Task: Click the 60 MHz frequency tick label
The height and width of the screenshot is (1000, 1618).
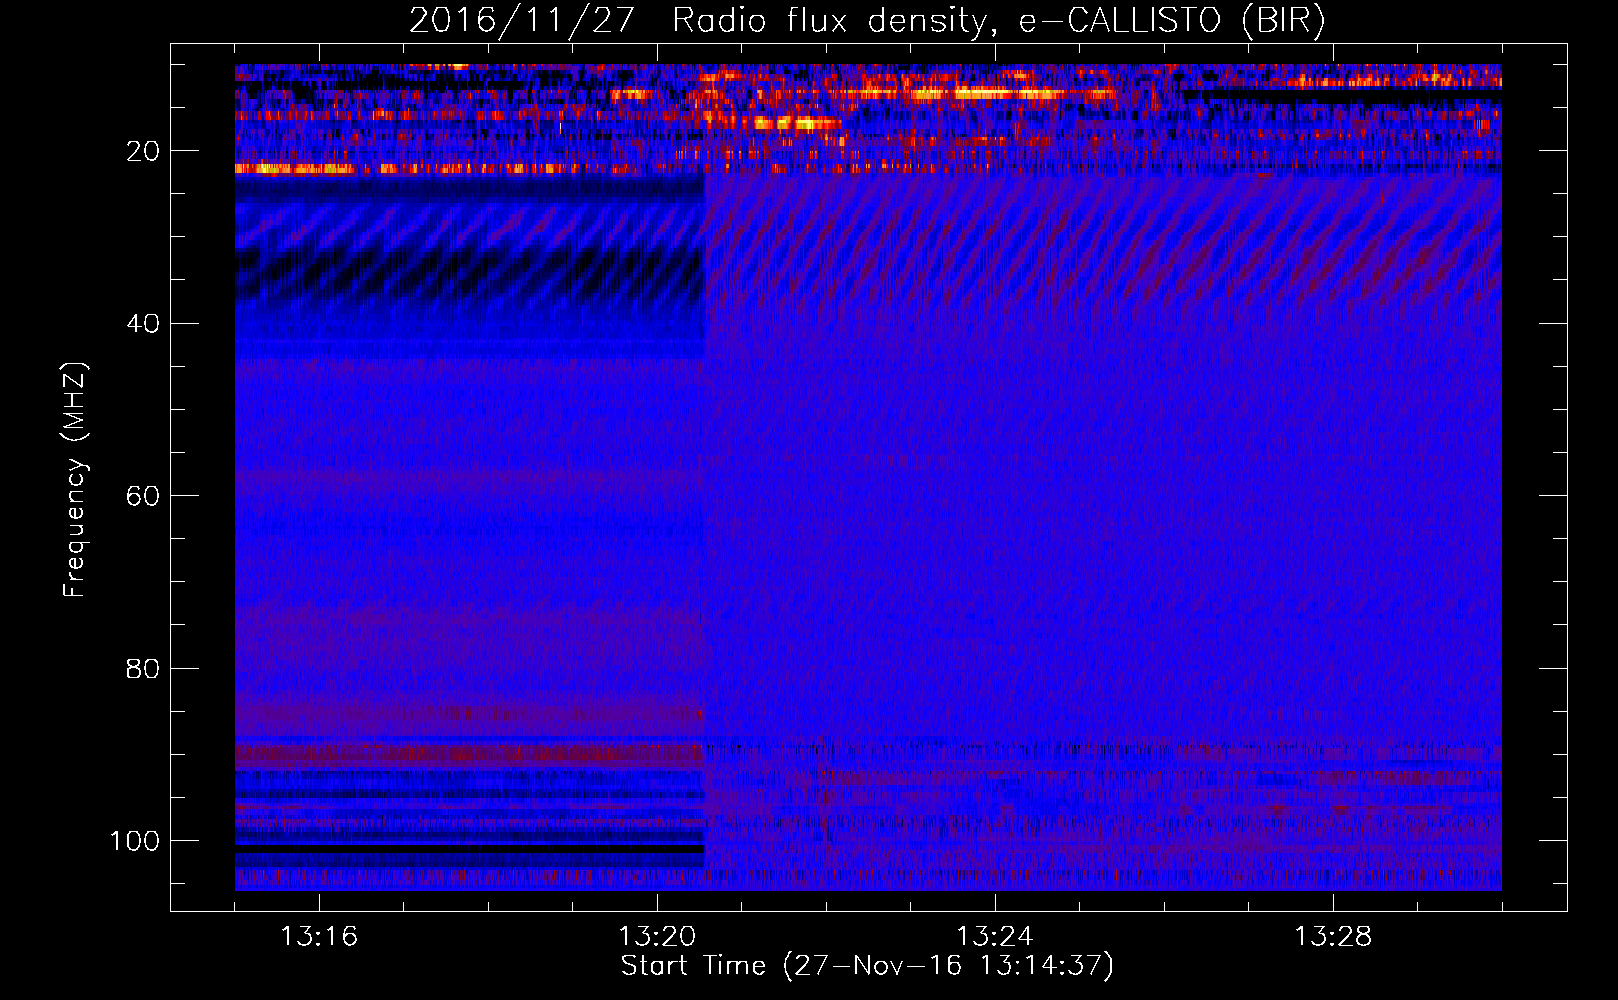Action: pyautogui.click(x=143, y=496)
